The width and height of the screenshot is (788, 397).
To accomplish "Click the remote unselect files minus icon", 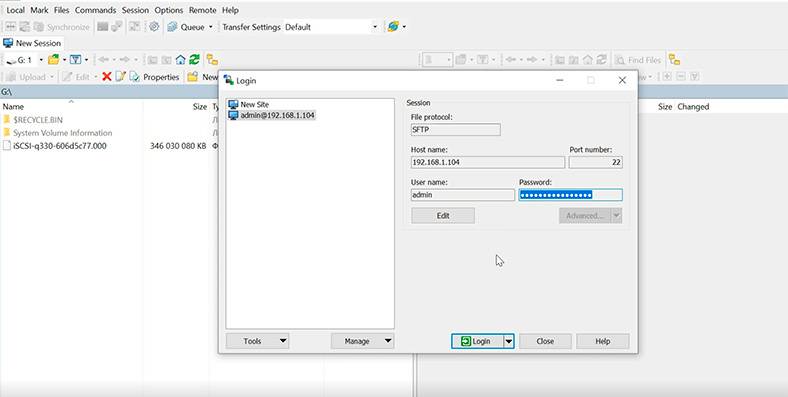I will [x=681, y=77].
